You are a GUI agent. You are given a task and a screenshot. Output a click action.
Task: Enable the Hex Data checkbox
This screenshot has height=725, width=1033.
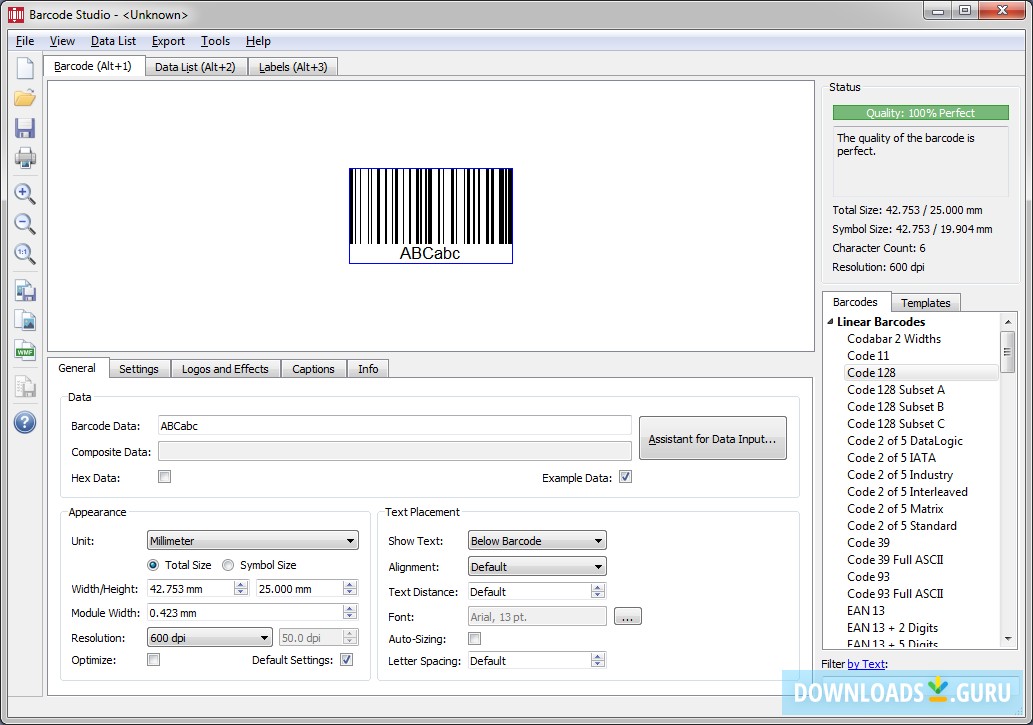coord(164,477)
